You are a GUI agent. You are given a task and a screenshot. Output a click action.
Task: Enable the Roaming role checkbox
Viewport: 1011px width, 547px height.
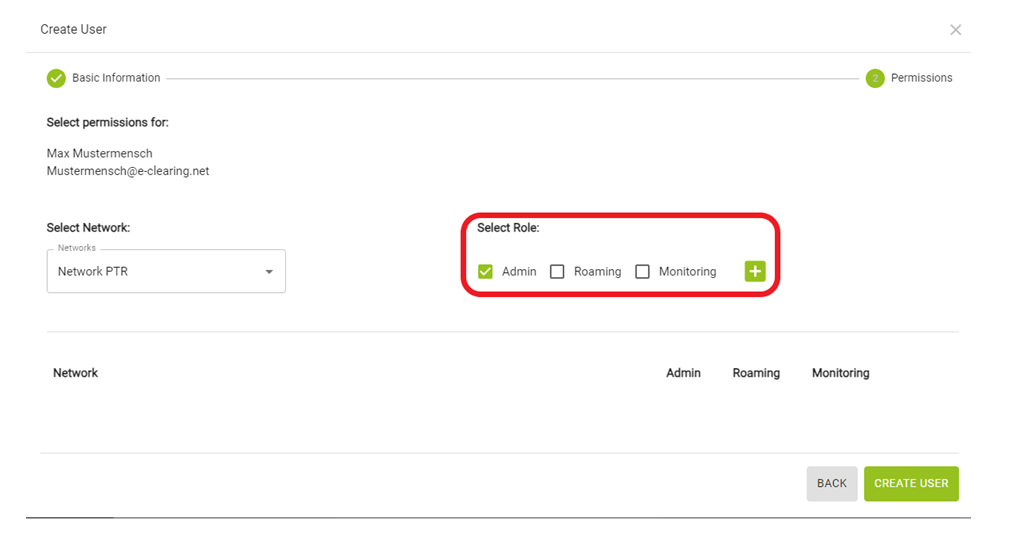click(557, 272)
